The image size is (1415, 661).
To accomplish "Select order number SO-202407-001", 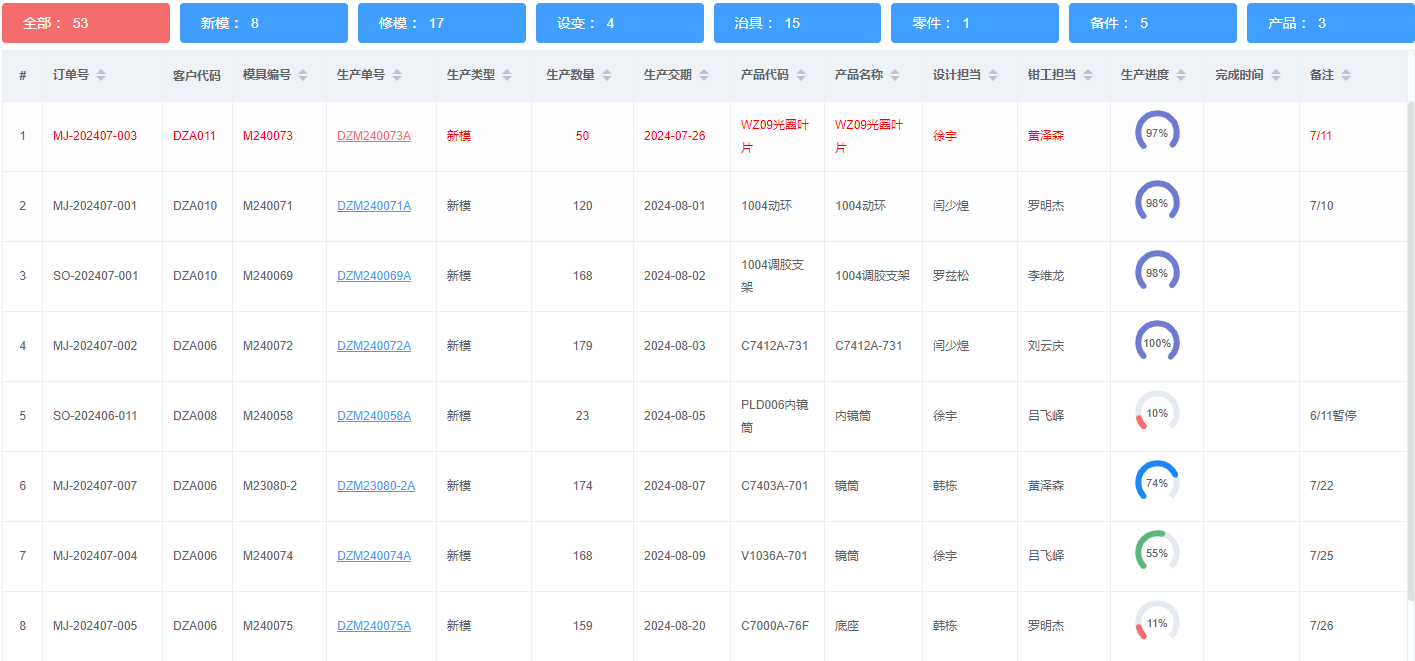I will tap(96, 276).
